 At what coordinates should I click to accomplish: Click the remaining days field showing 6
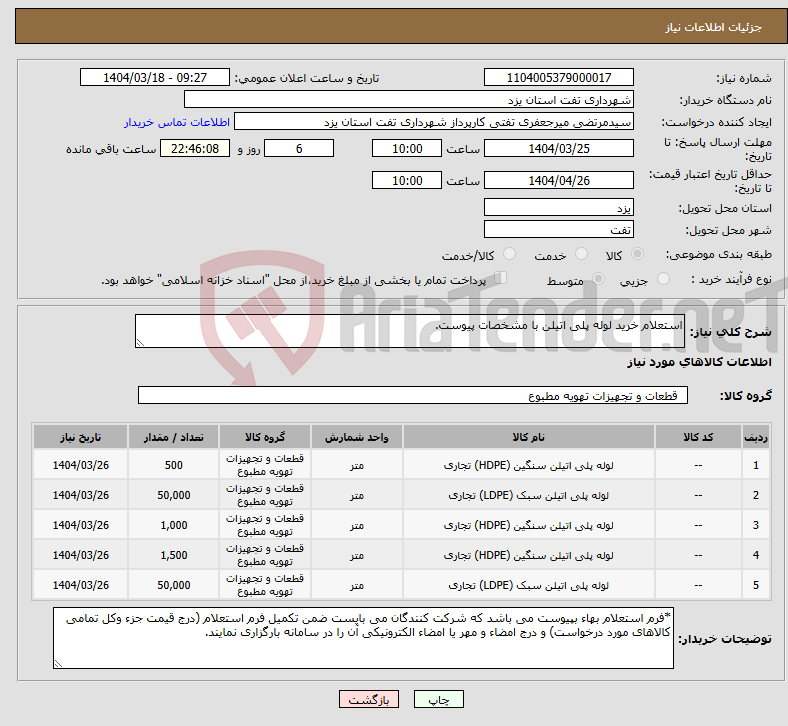[x=299, y=149]
